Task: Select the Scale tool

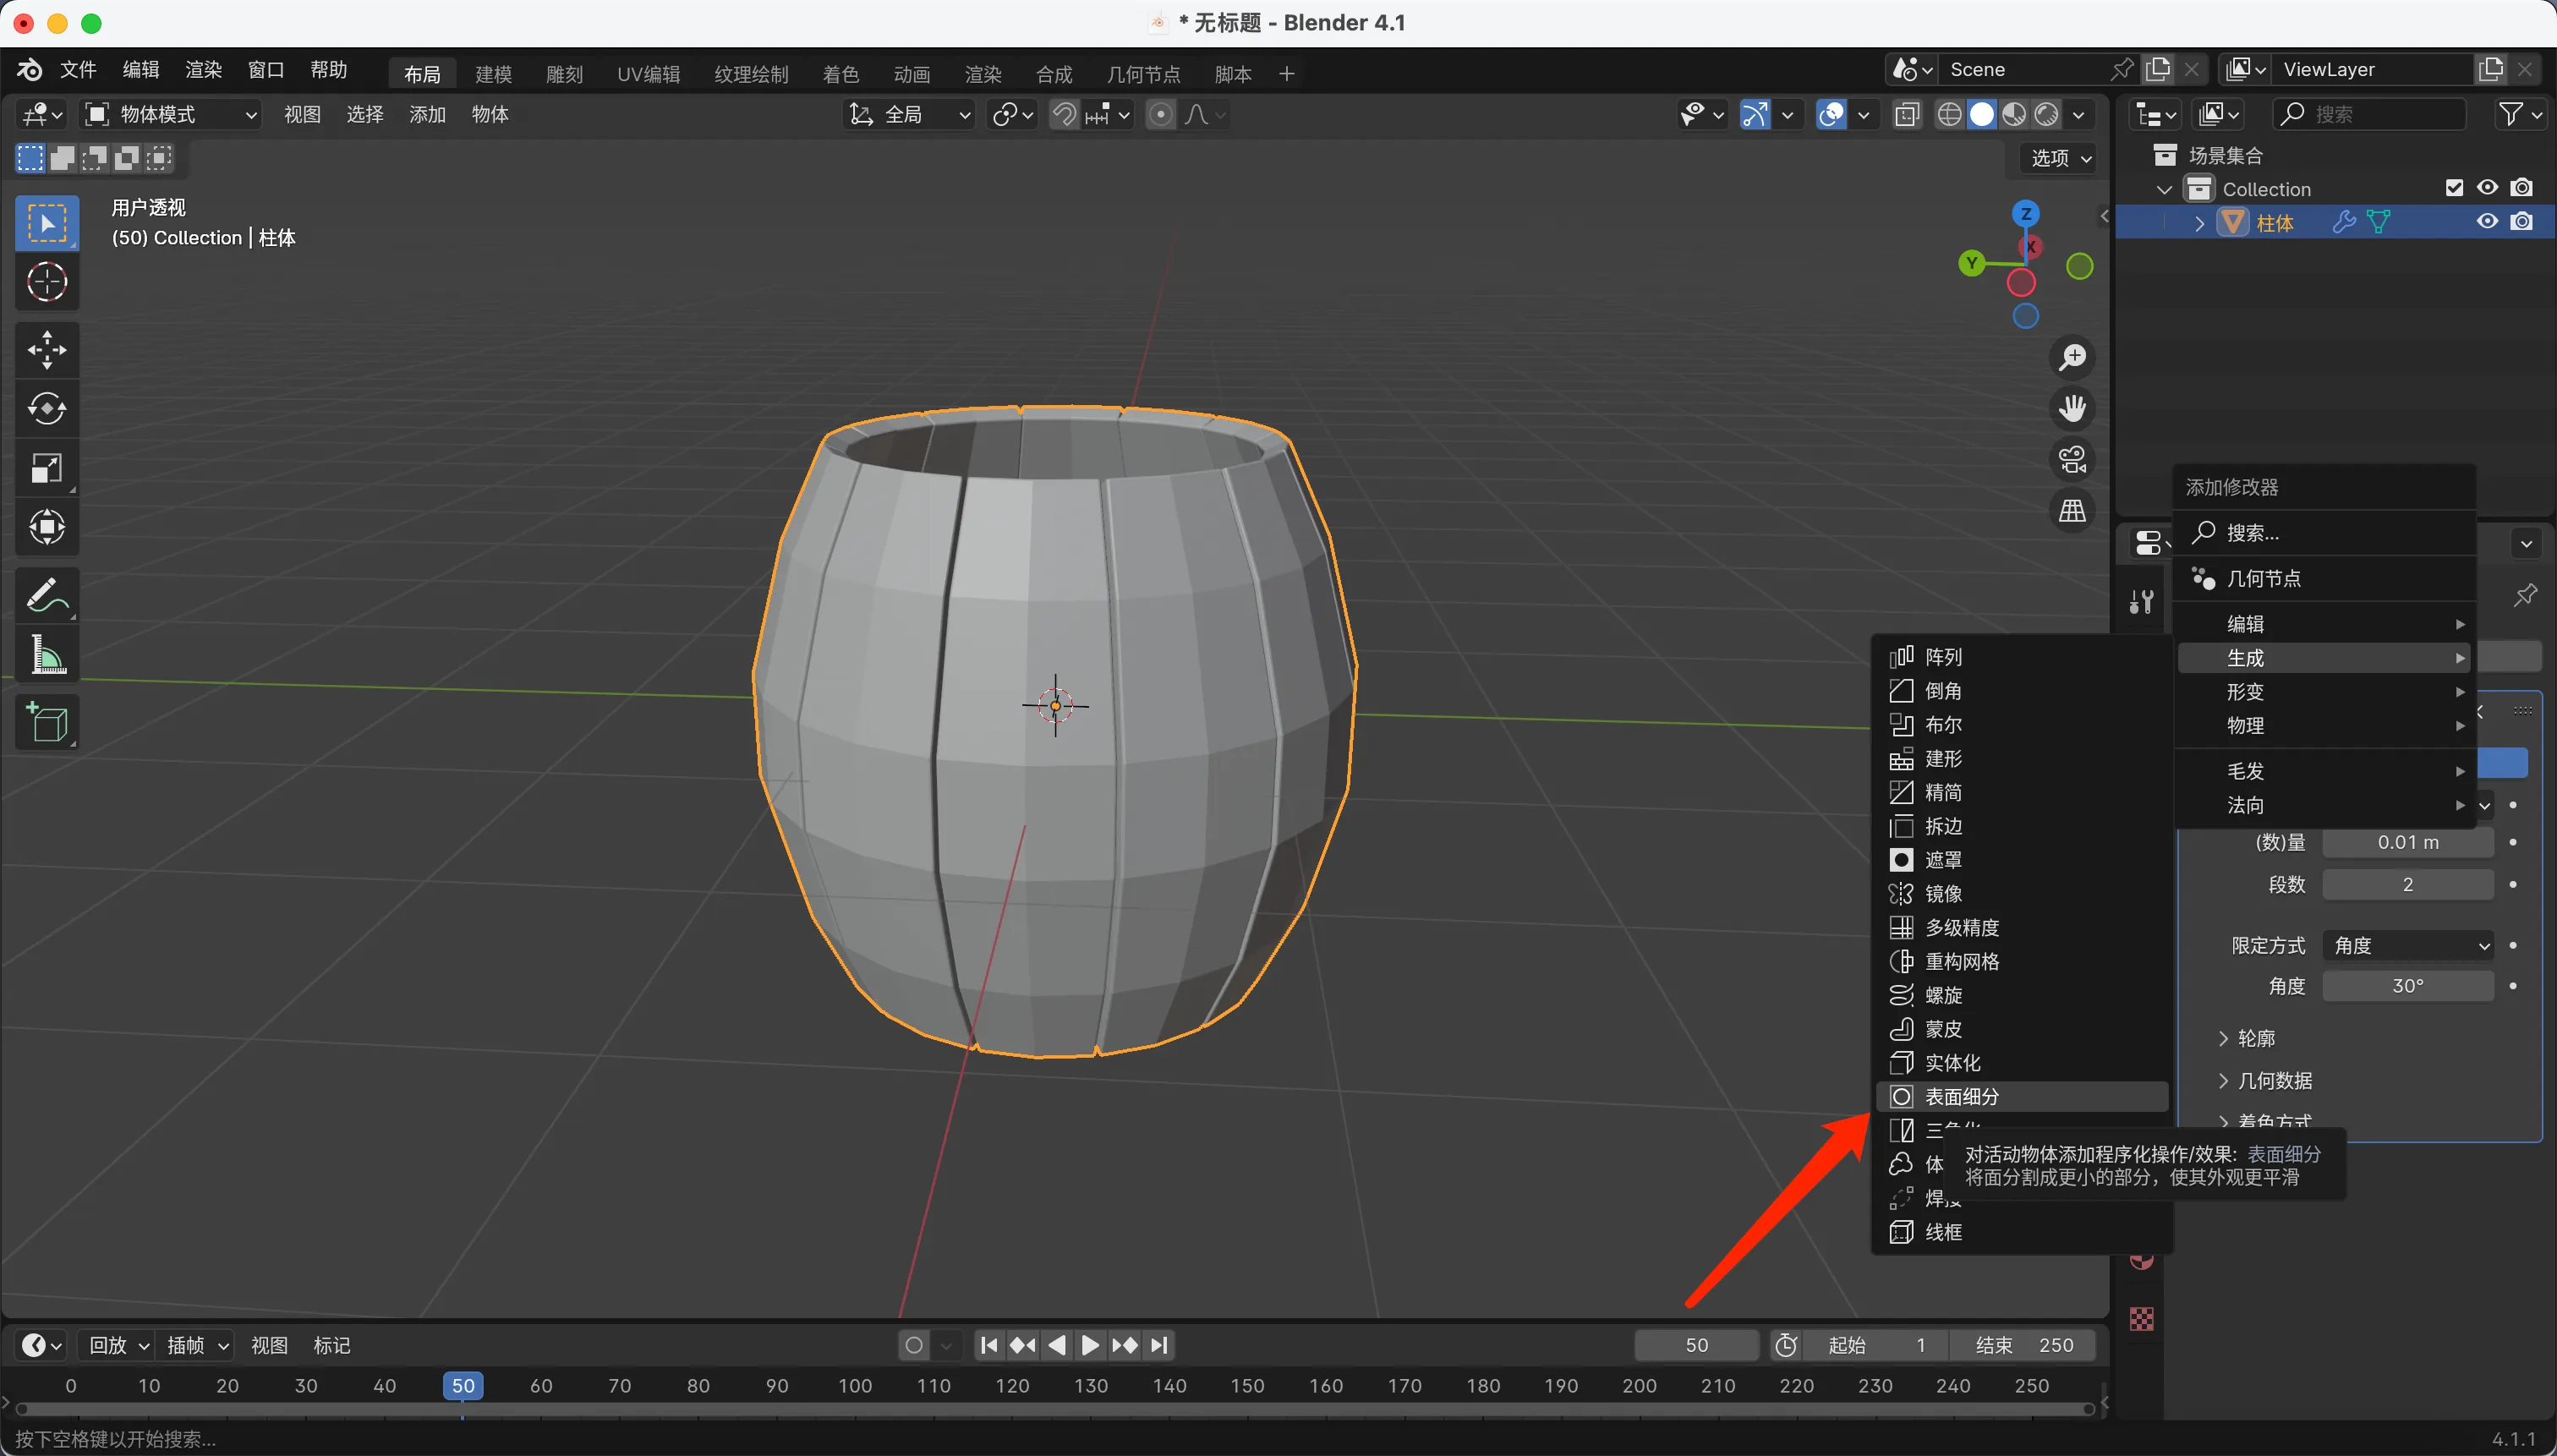Action: [47, 468]
